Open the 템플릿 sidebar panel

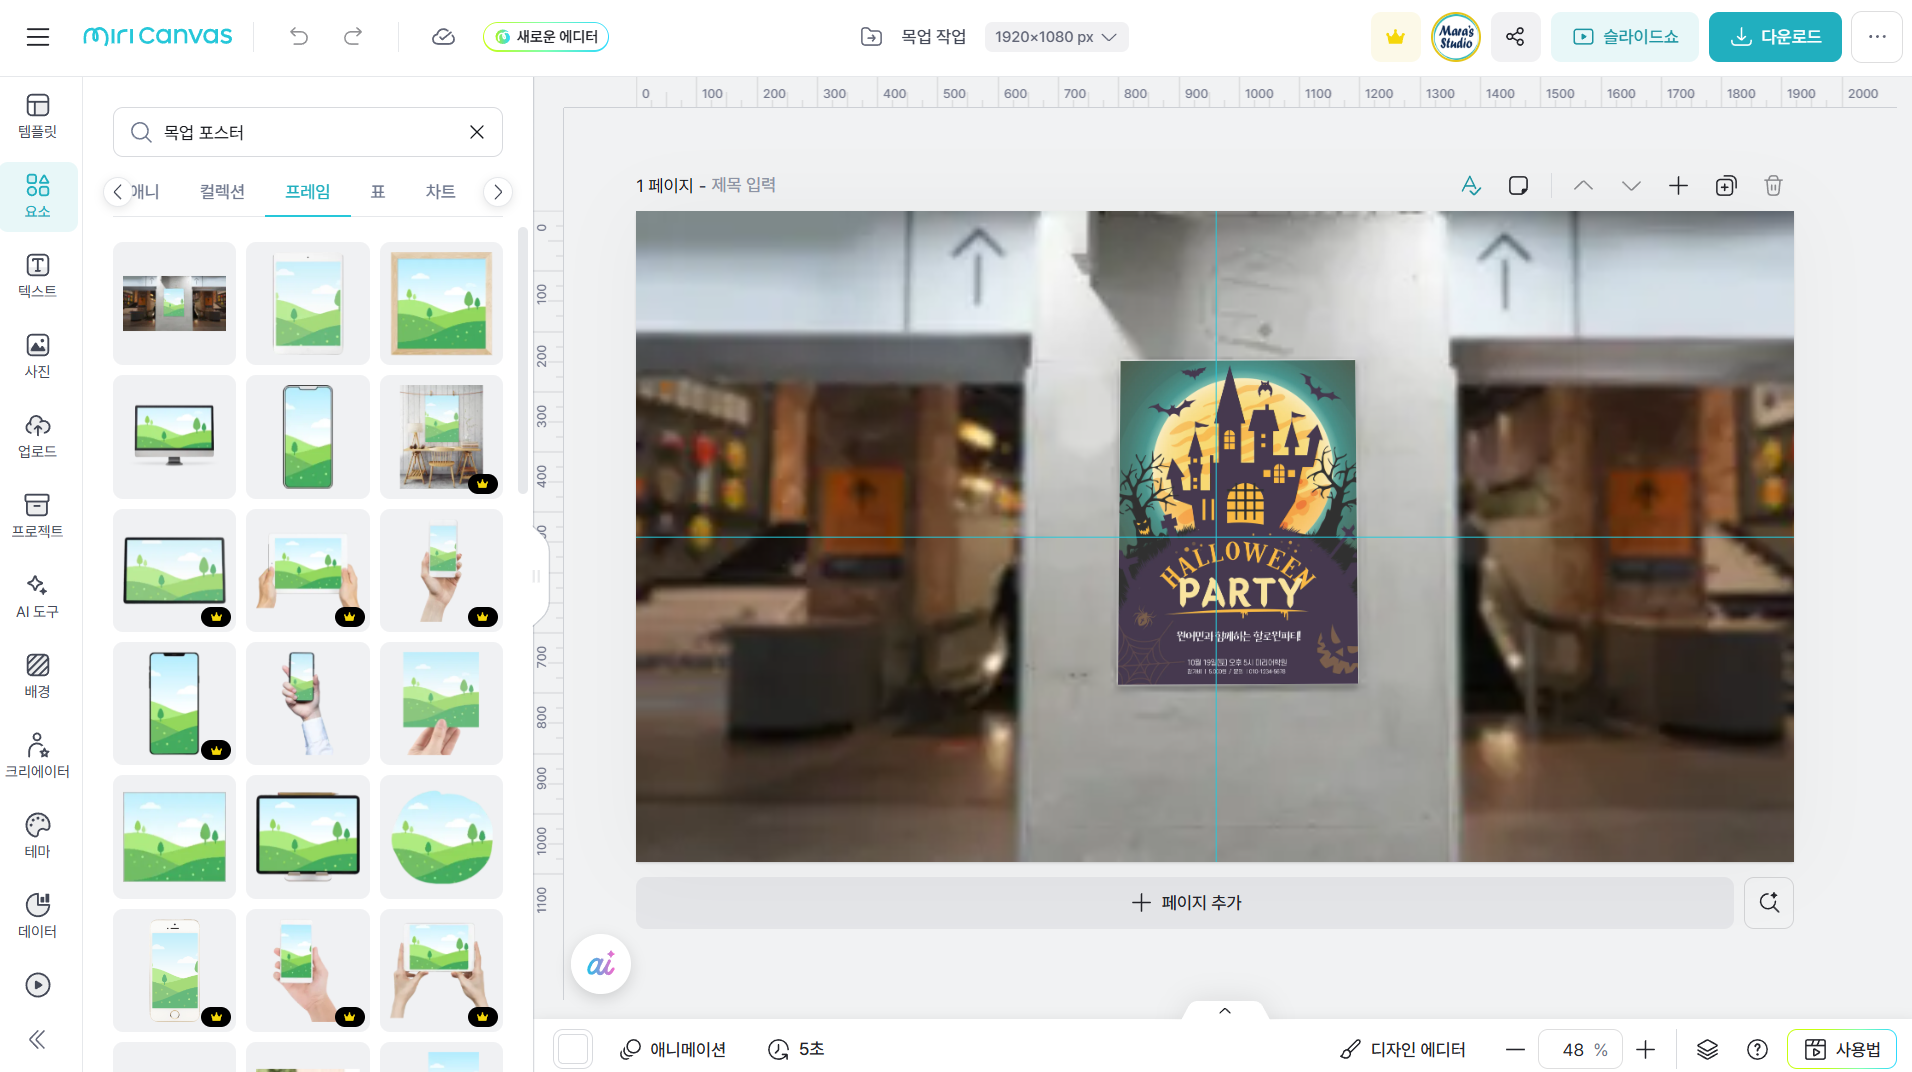point(38,117)
